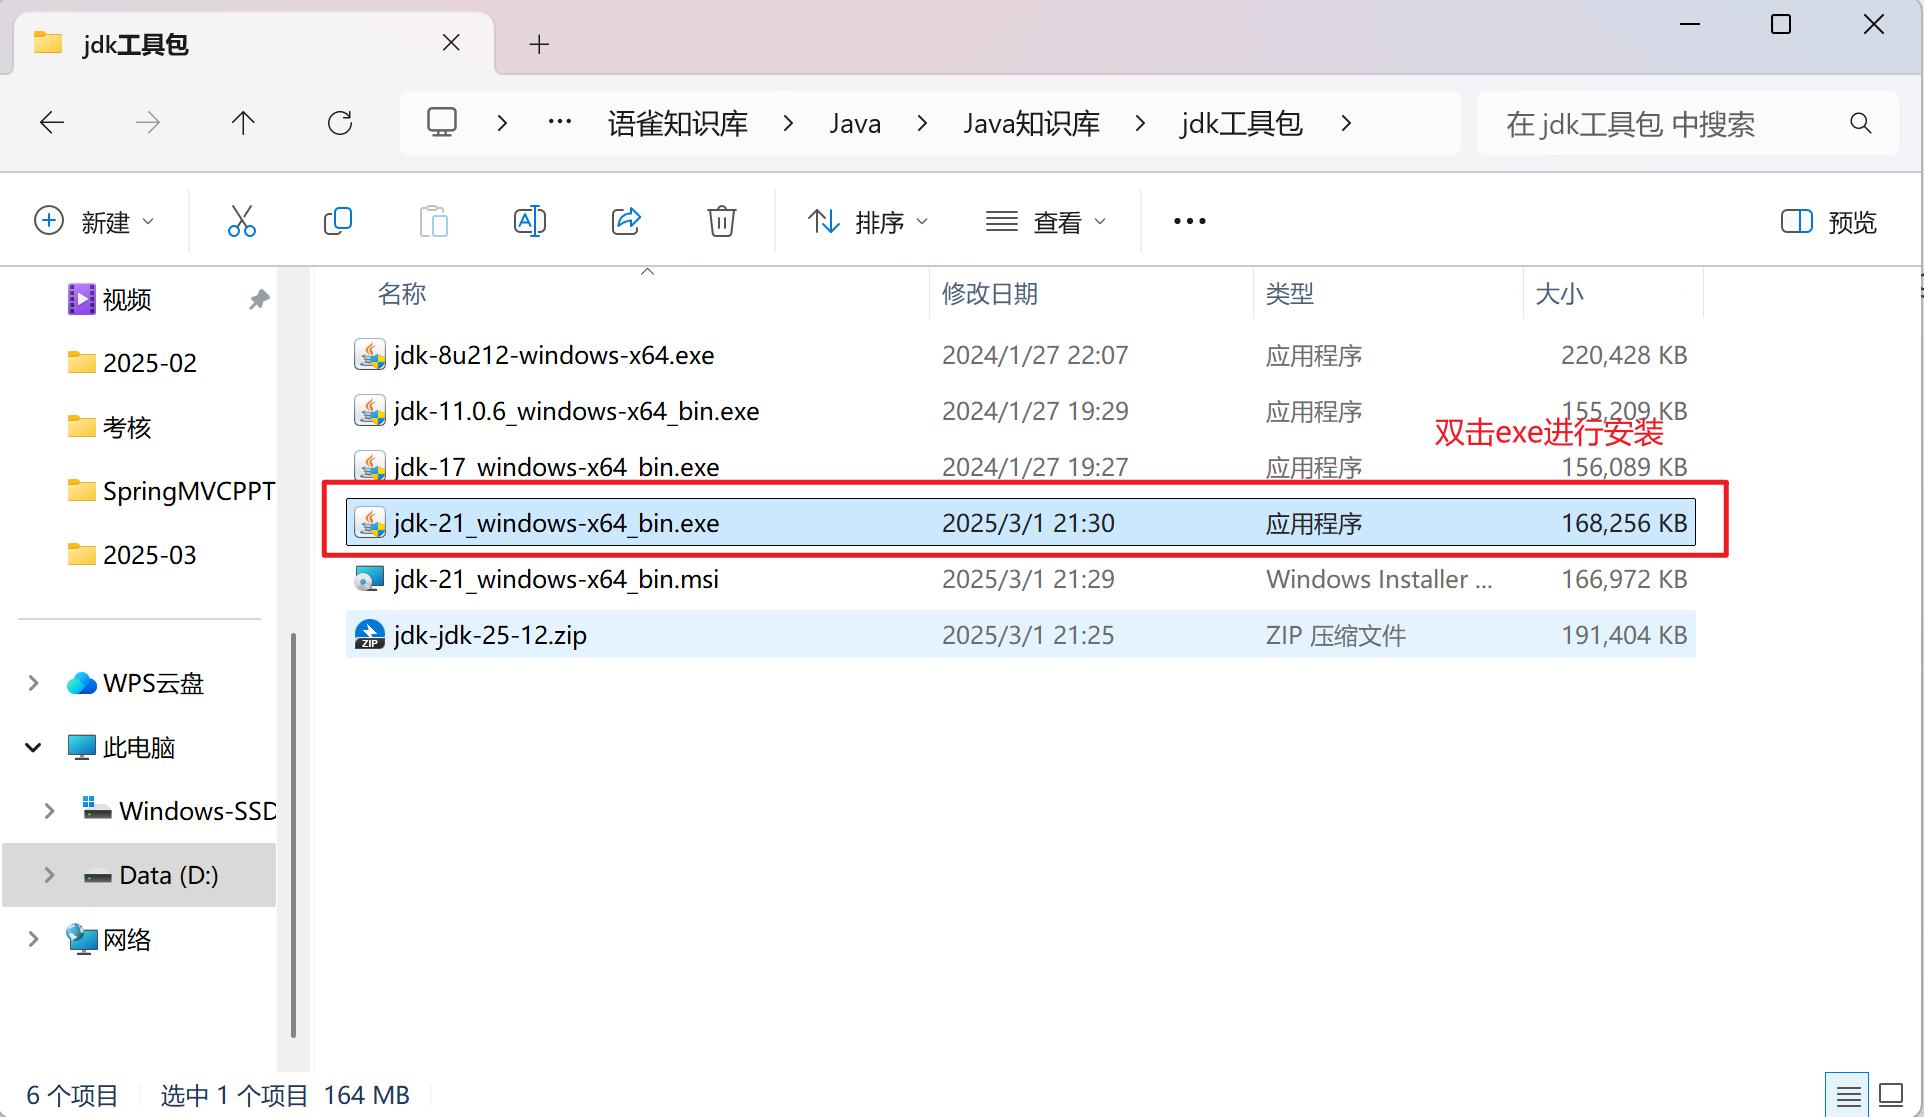Expand the WPS云盘 tree node

pos(33,683)
